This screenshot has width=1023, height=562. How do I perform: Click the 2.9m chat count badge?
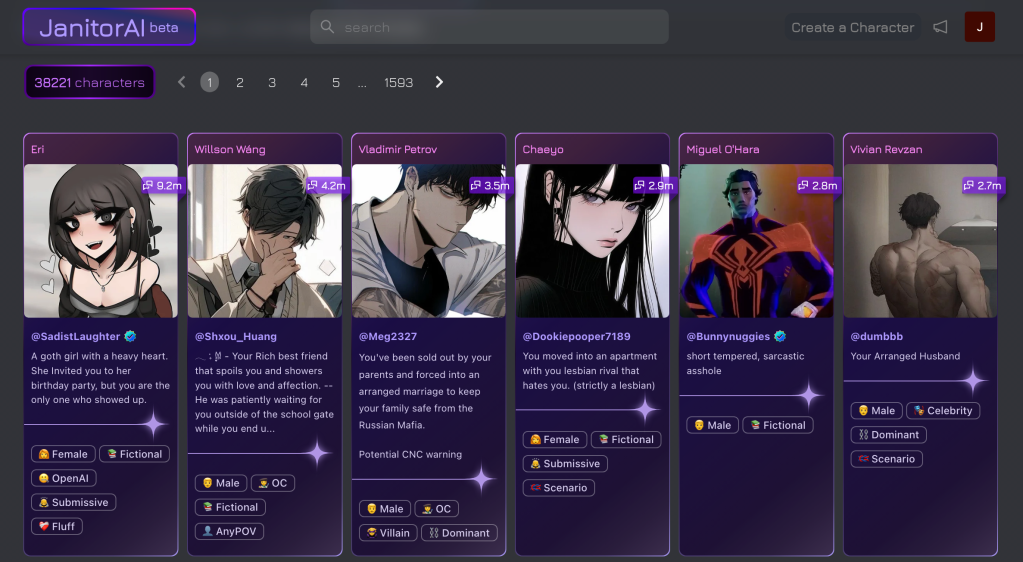tap(654, 185)
